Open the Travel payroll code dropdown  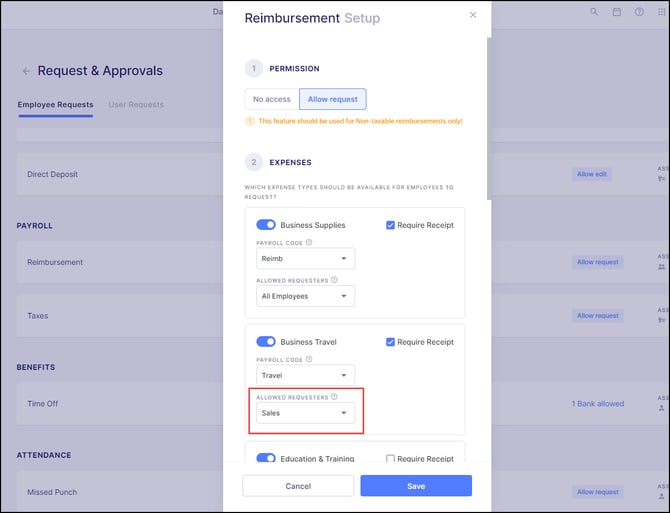[306, 375]
